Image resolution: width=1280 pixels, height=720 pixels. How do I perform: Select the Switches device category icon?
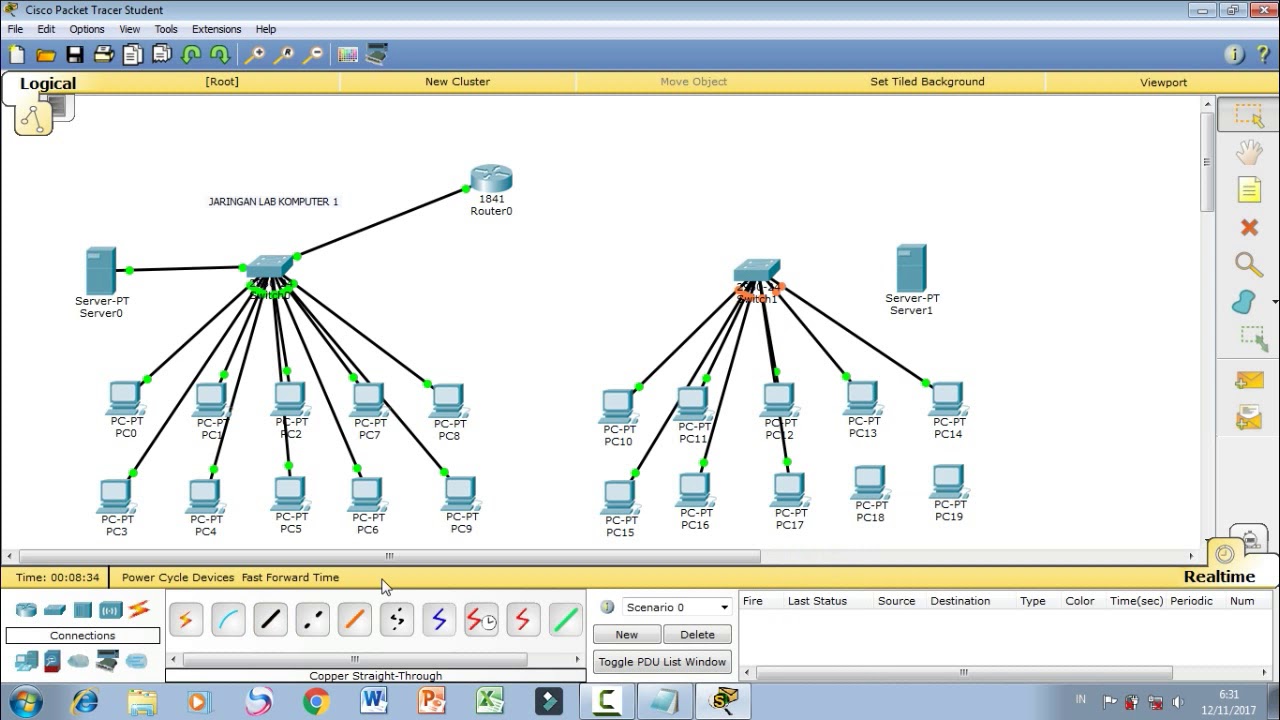pos(54,610)
